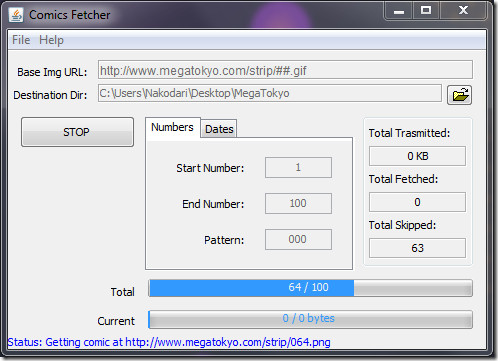
Task: Open the Help menu
Action: tap(51, 40)
